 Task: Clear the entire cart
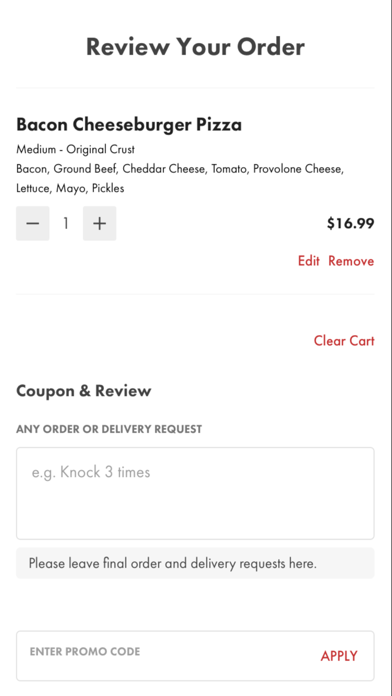tap(344, 341)
